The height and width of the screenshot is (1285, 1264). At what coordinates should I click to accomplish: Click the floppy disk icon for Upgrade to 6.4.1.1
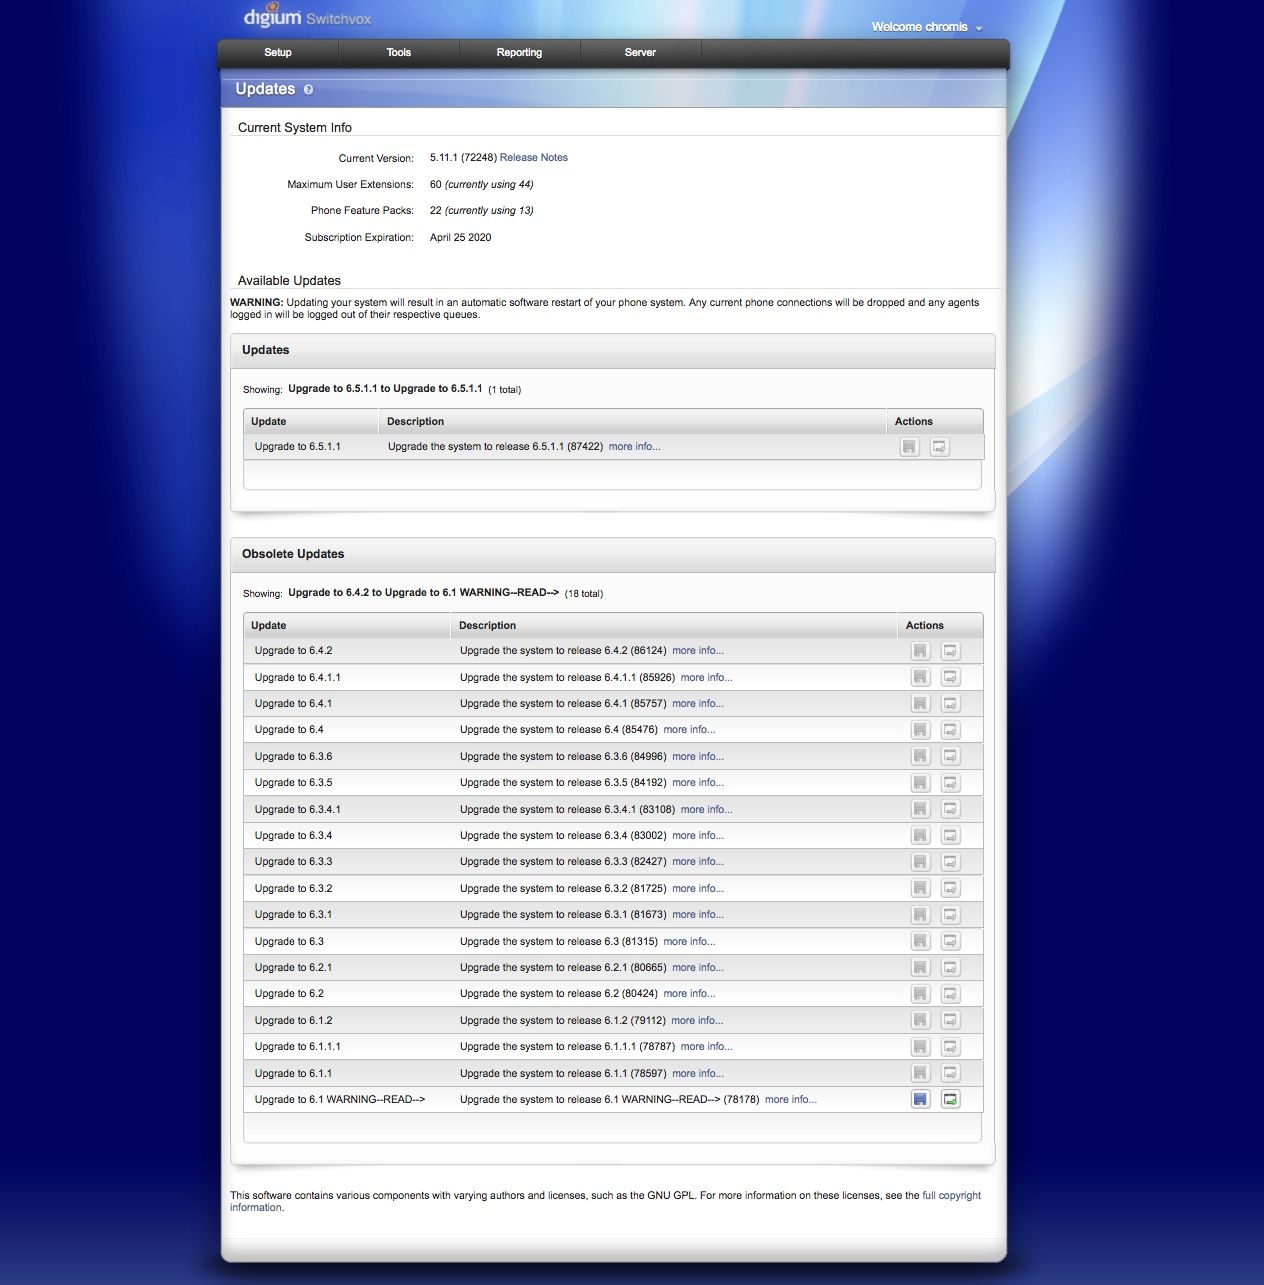tap(920, 677)
